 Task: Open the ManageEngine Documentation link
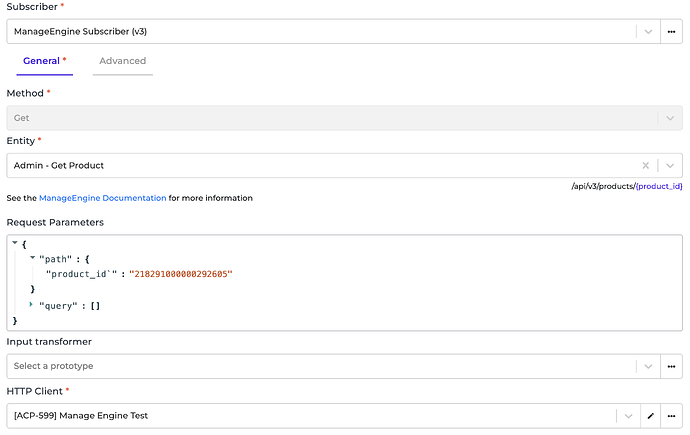(x=103, y=198)
